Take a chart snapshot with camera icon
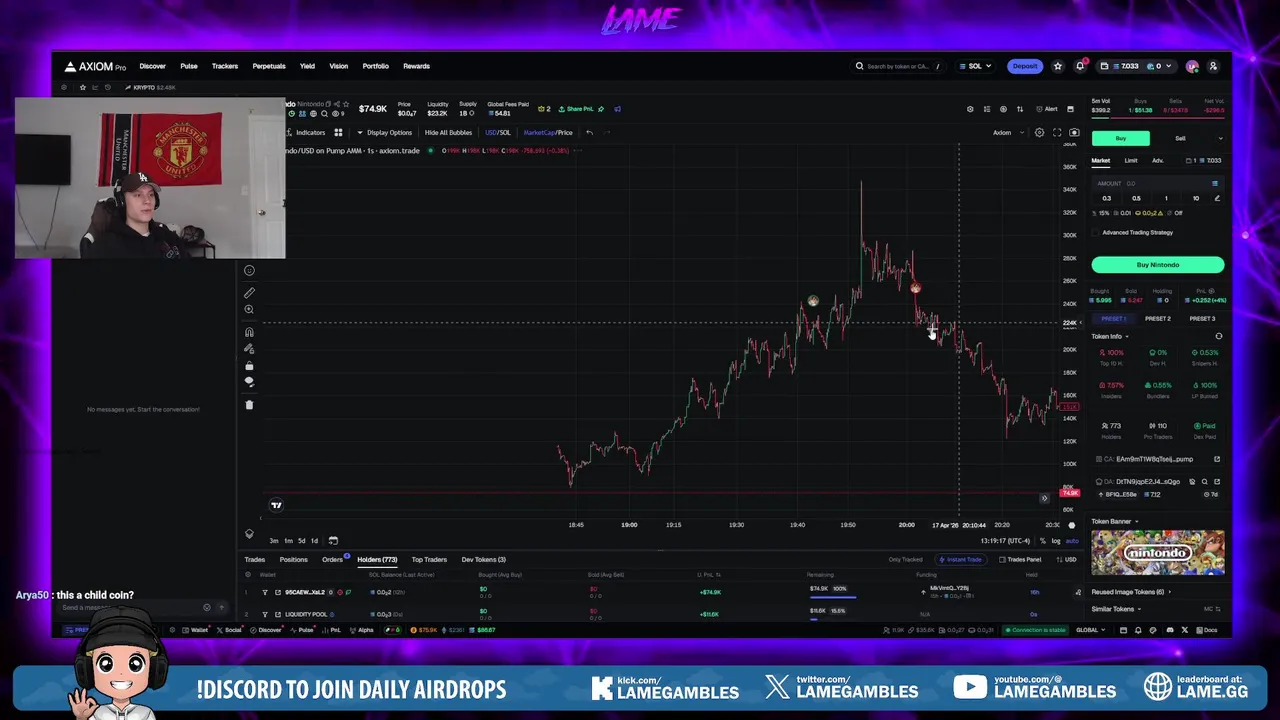The image size is (1280, 720). 1074,132
